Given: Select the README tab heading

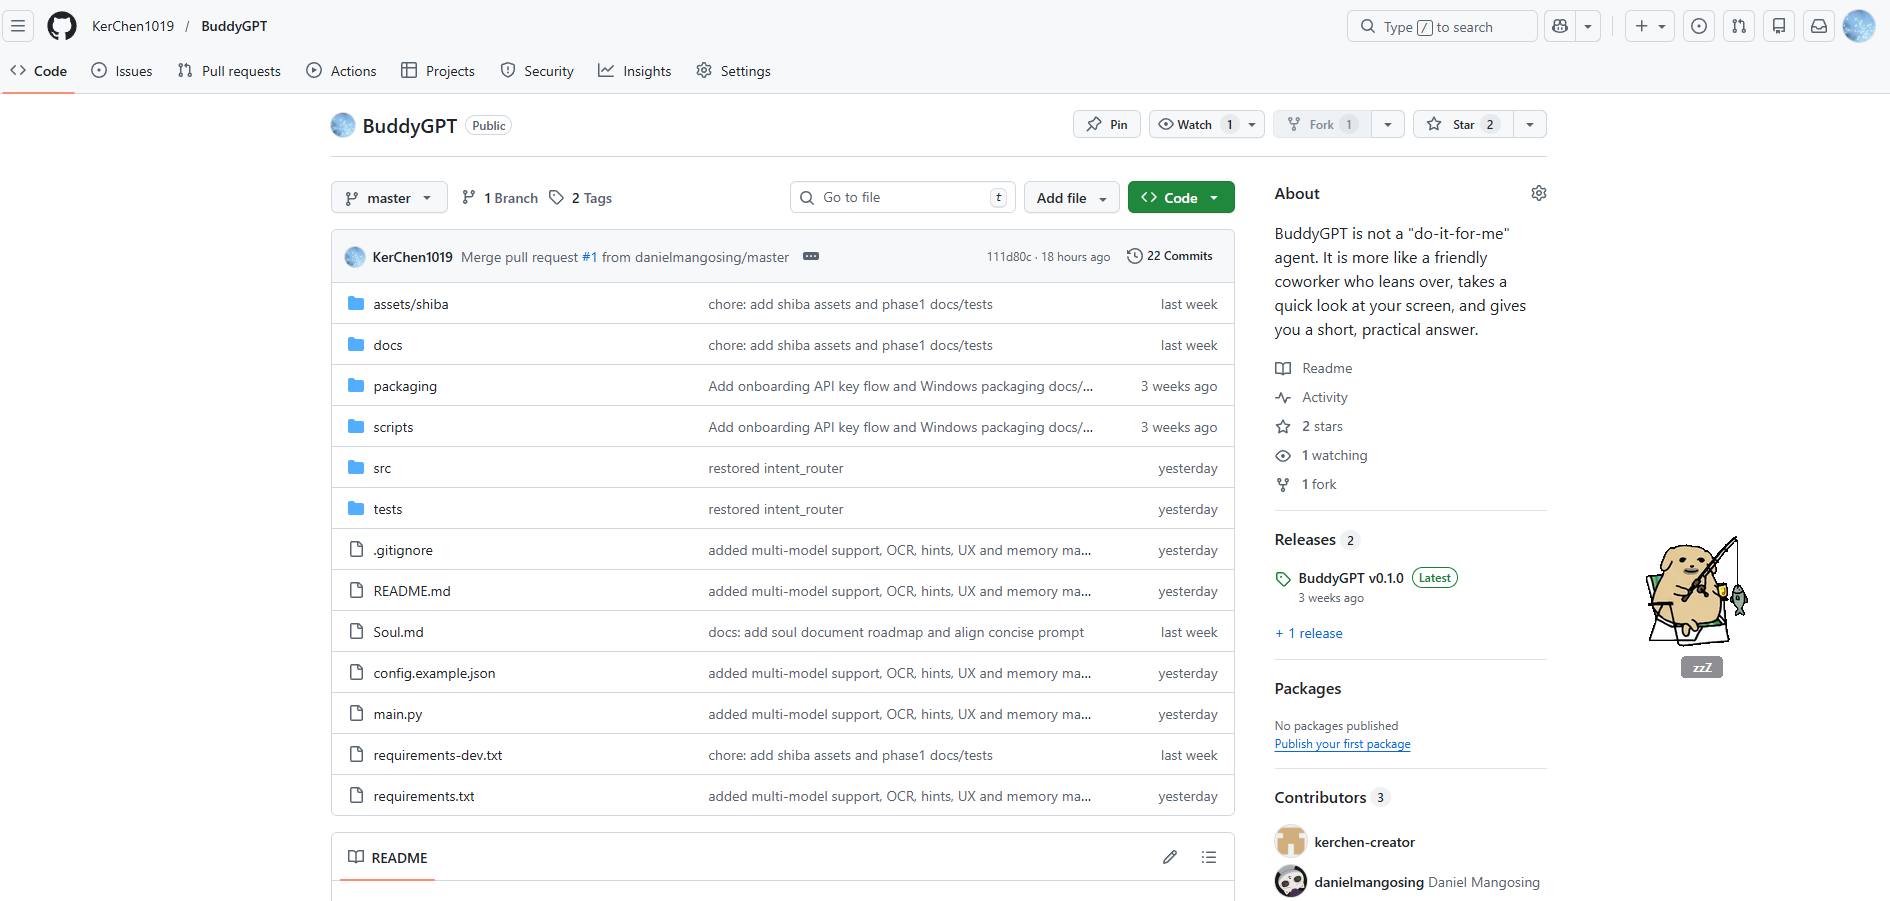Looking at the screenshot, I should tap(388, 858).
